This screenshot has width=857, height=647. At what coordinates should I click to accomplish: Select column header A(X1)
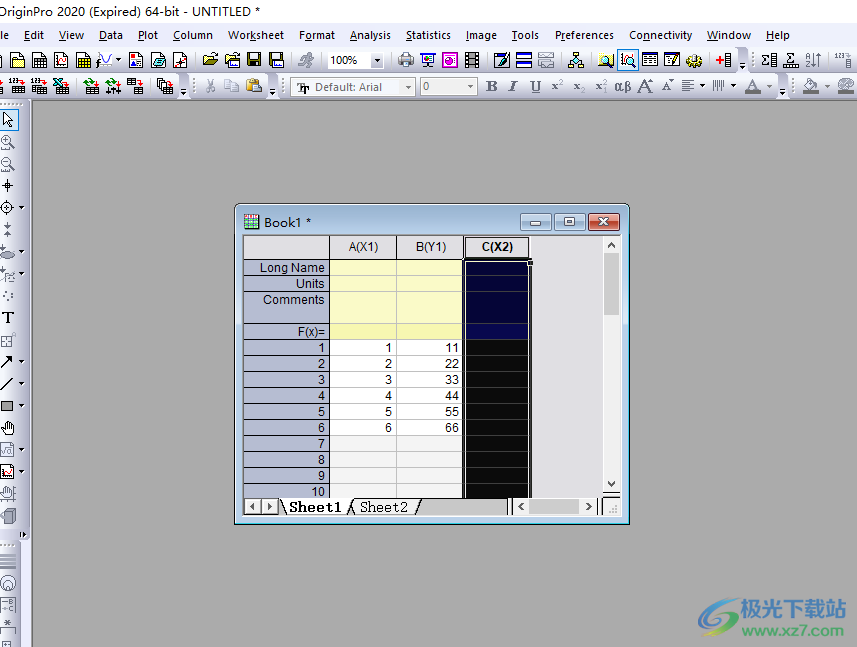pos(363,247)
